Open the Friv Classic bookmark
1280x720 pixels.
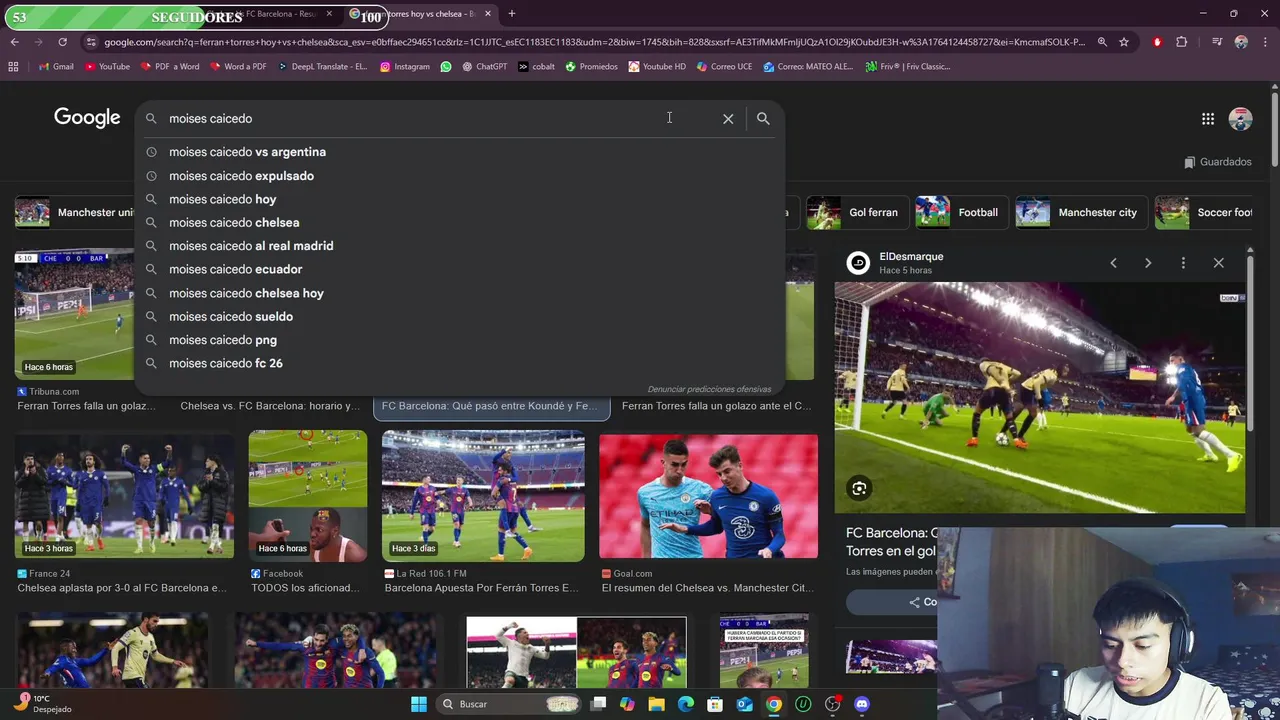pos(907,67)
